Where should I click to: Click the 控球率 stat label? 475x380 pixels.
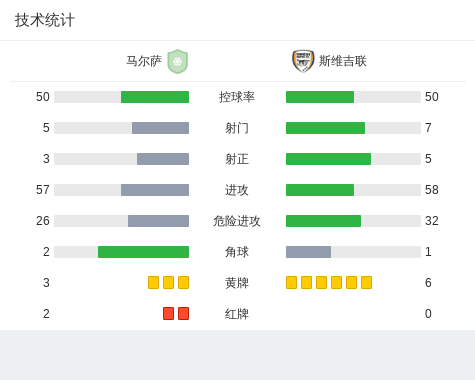pos(237,97)
